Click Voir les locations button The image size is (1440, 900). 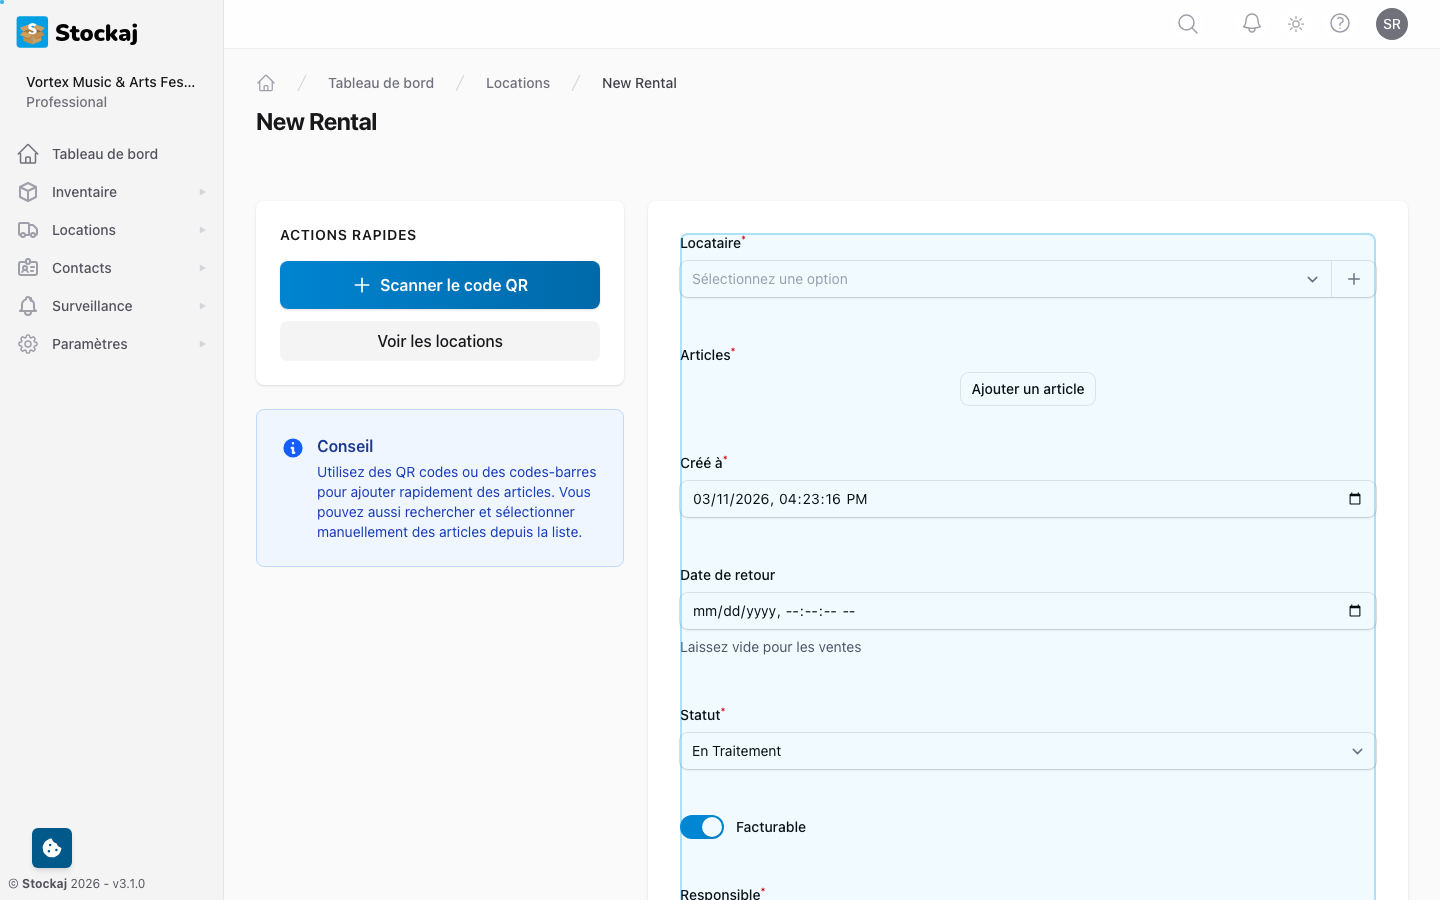click(440, 341)
